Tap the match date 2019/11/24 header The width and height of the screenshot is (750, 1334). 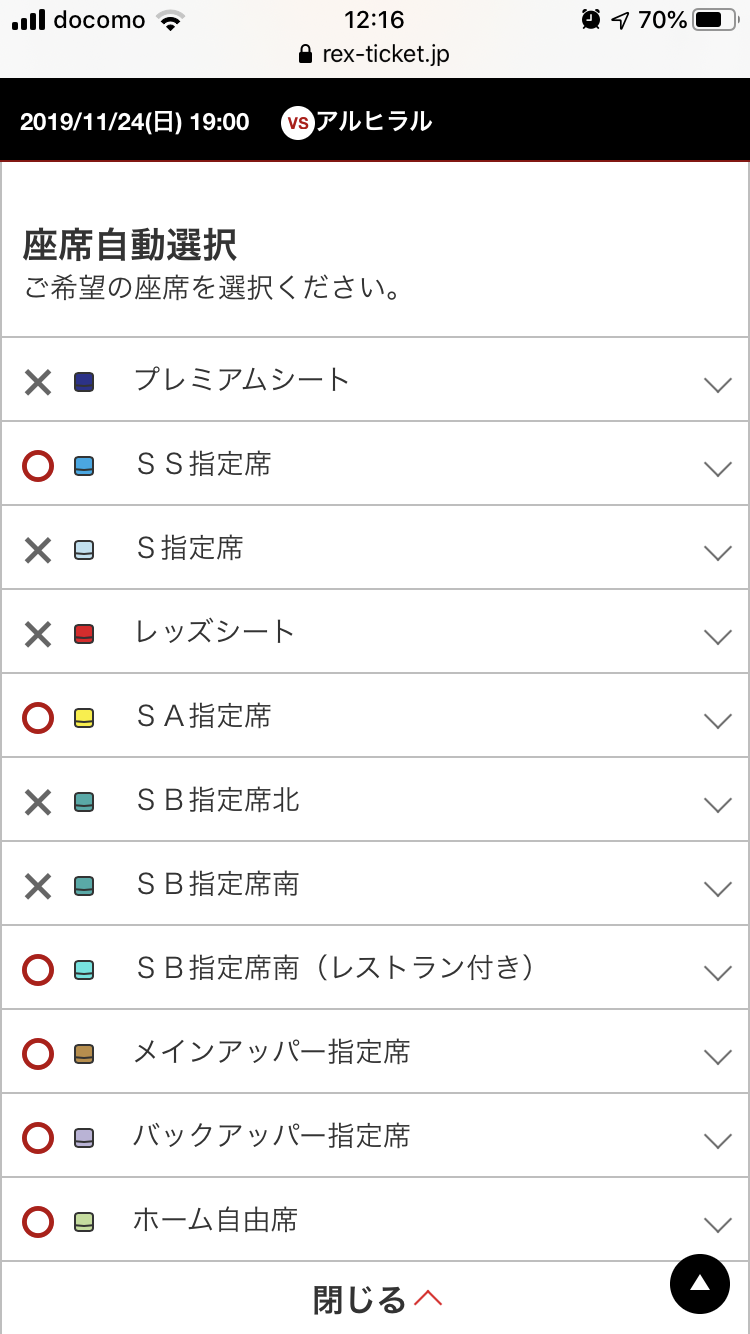[134, 122]
